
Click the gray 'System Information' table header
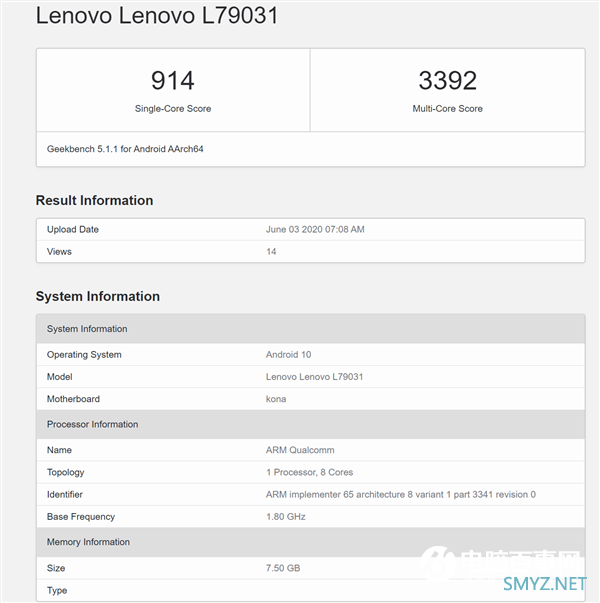[311, 329]
